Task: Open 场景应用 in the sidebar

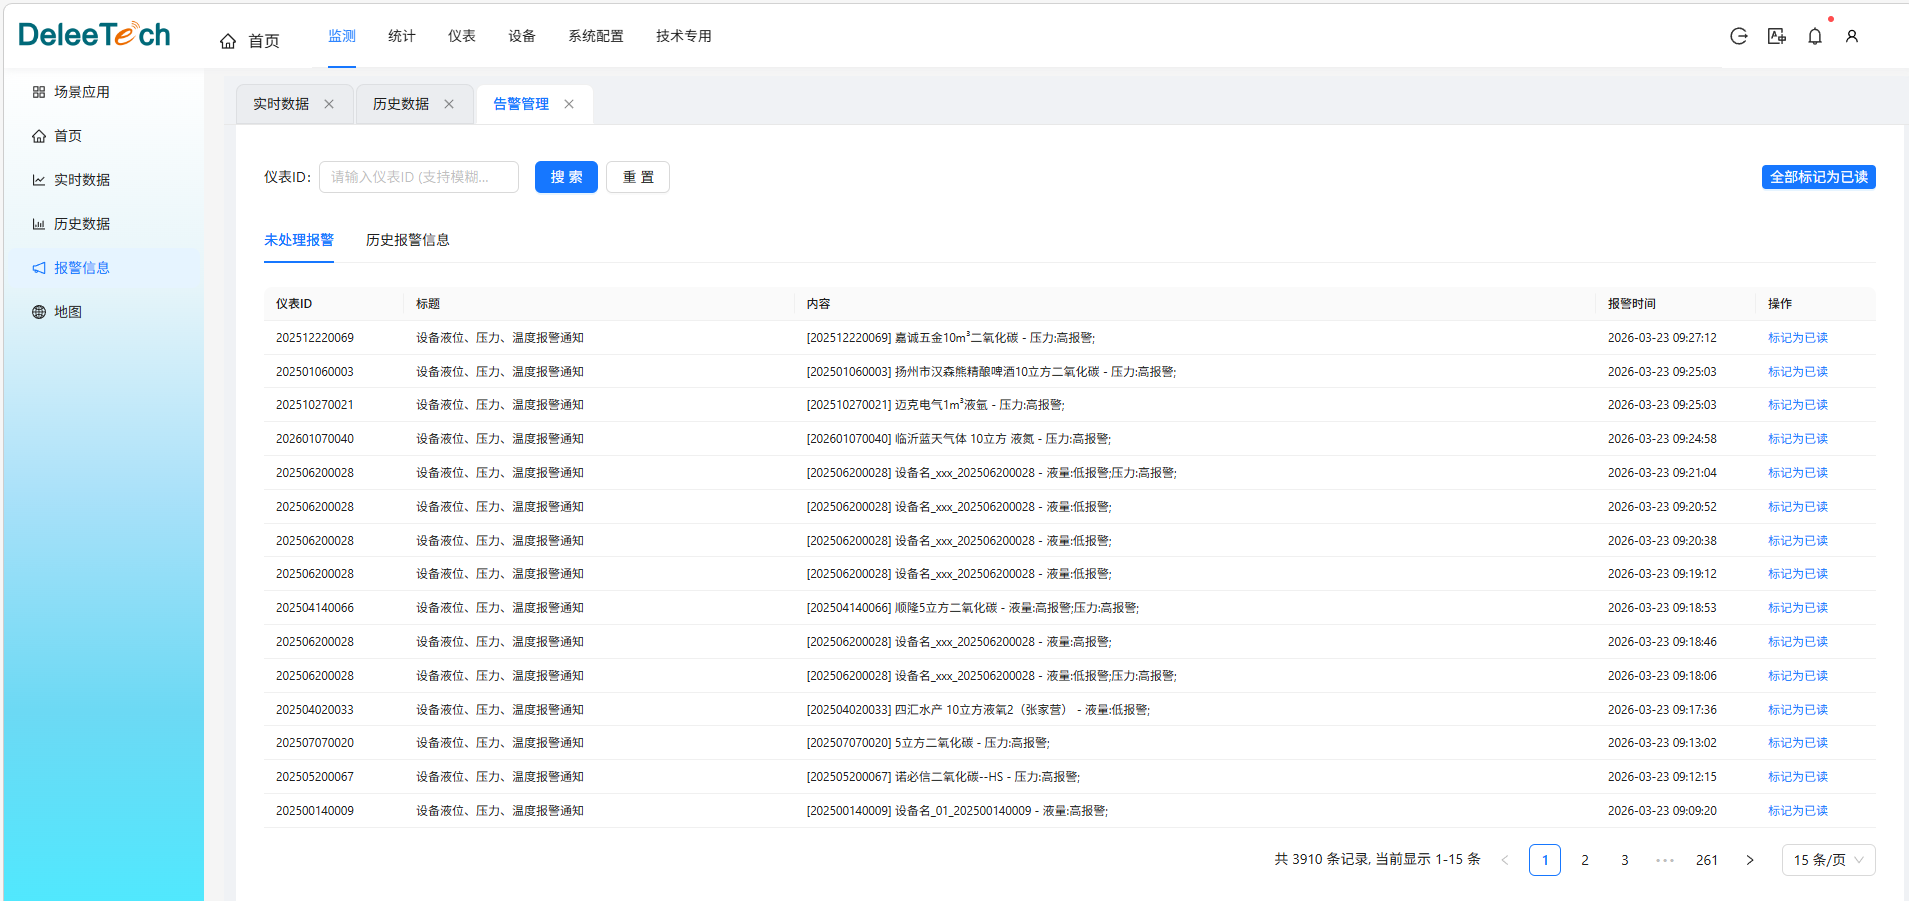Action: point(81,92)
